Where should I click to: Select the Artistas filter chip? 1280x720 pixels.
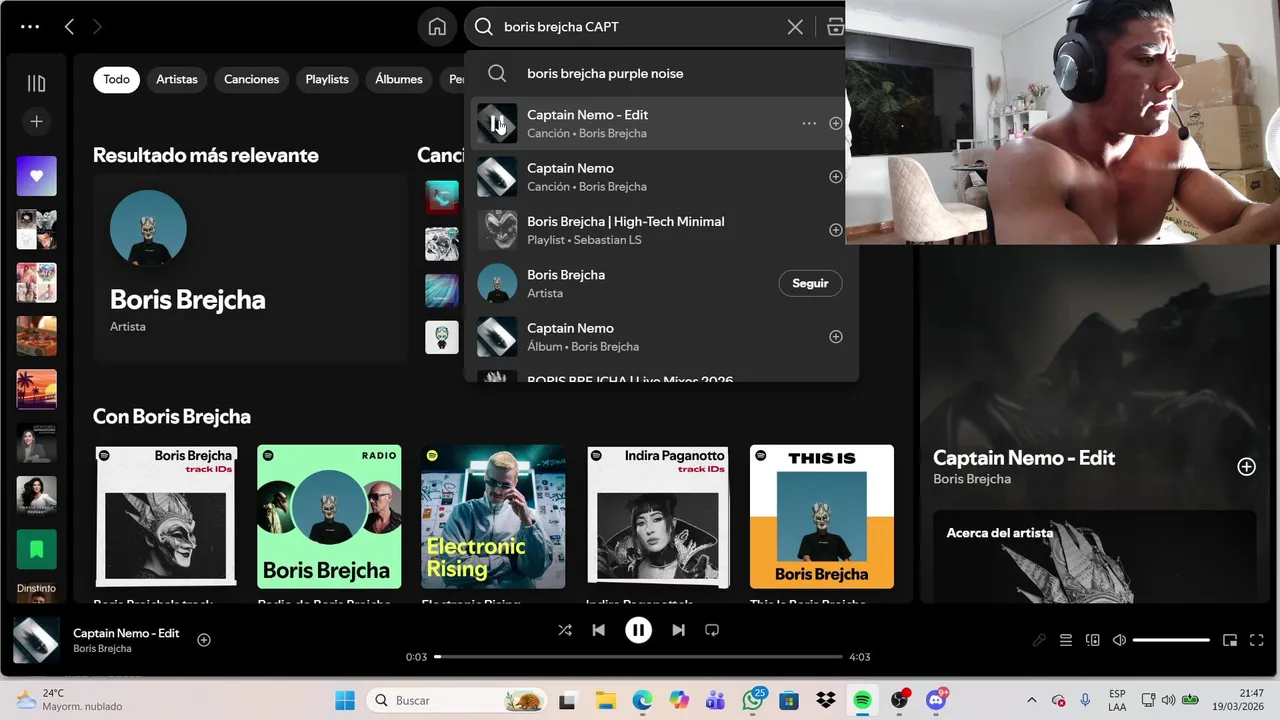pos(177,79)
